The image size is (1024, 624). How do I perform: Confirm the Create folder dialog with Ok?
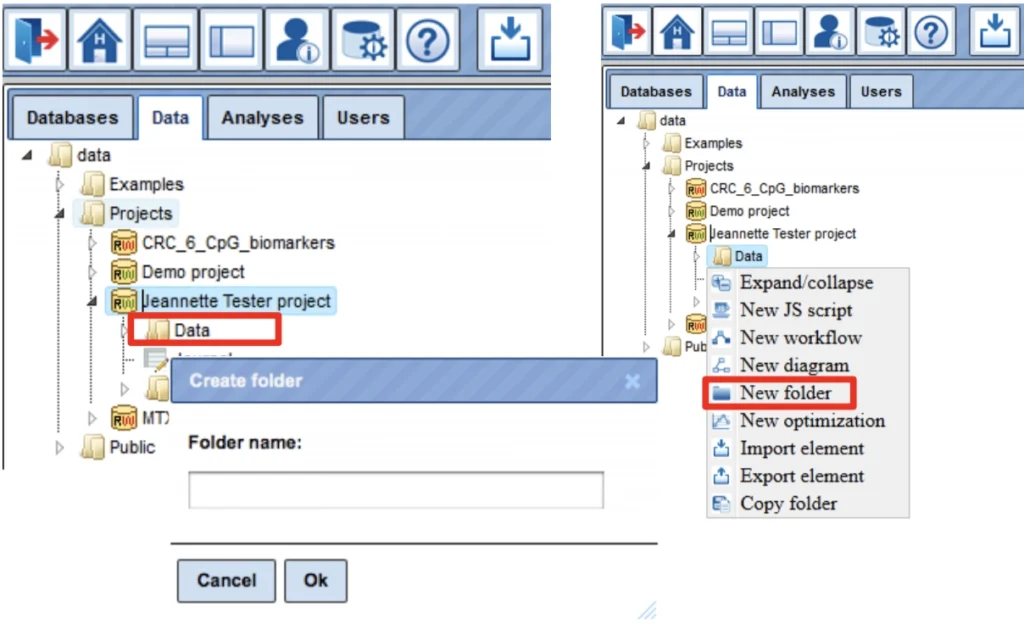click(315, 580)
